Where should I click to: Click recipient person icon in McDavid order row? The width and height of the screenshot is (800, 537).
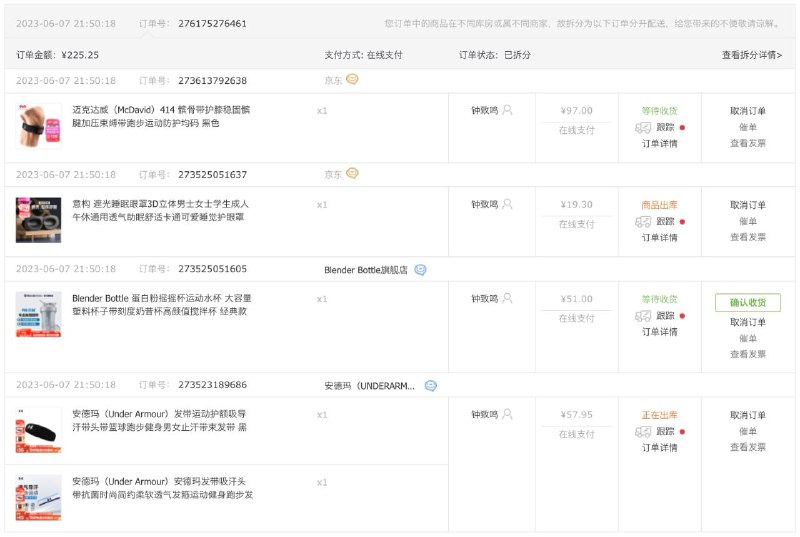coord(507,110)
